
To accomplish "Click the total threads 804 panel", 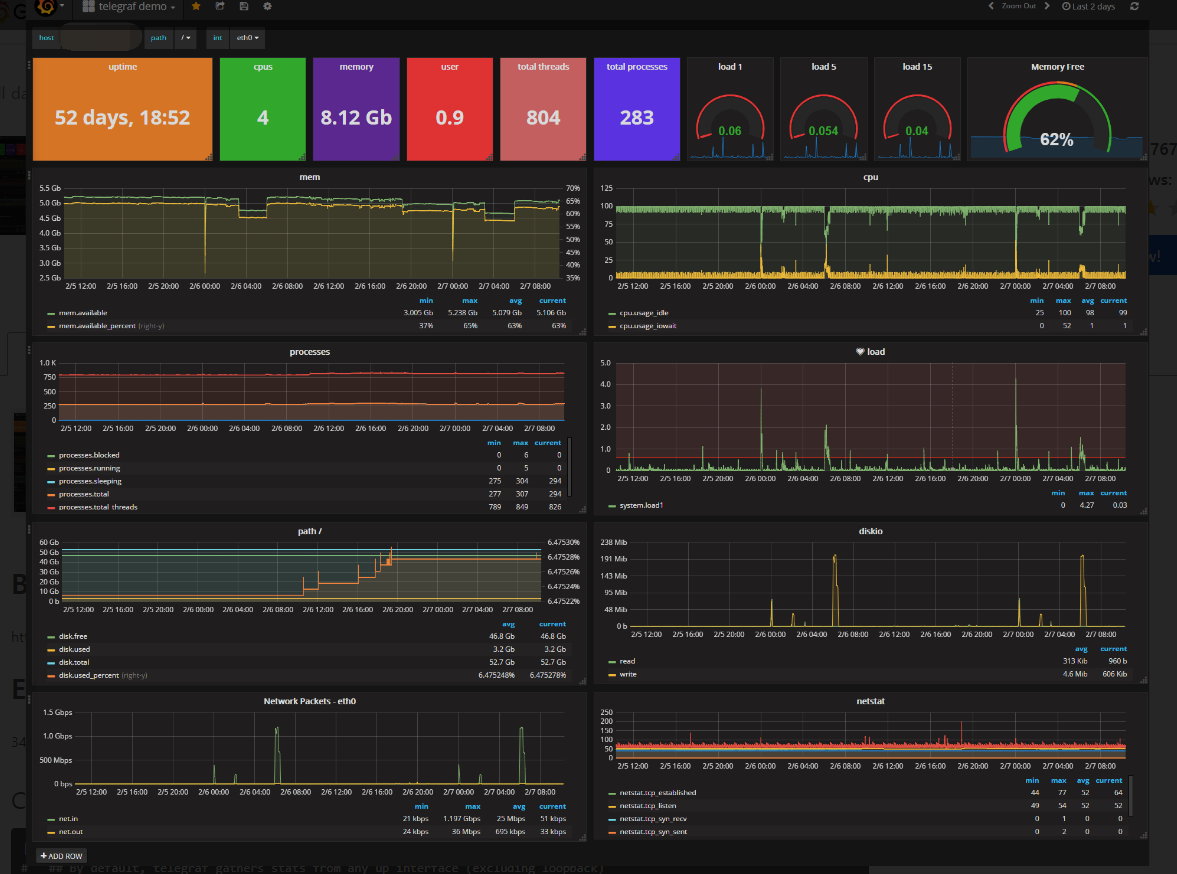I will click(x=543, y=109).
